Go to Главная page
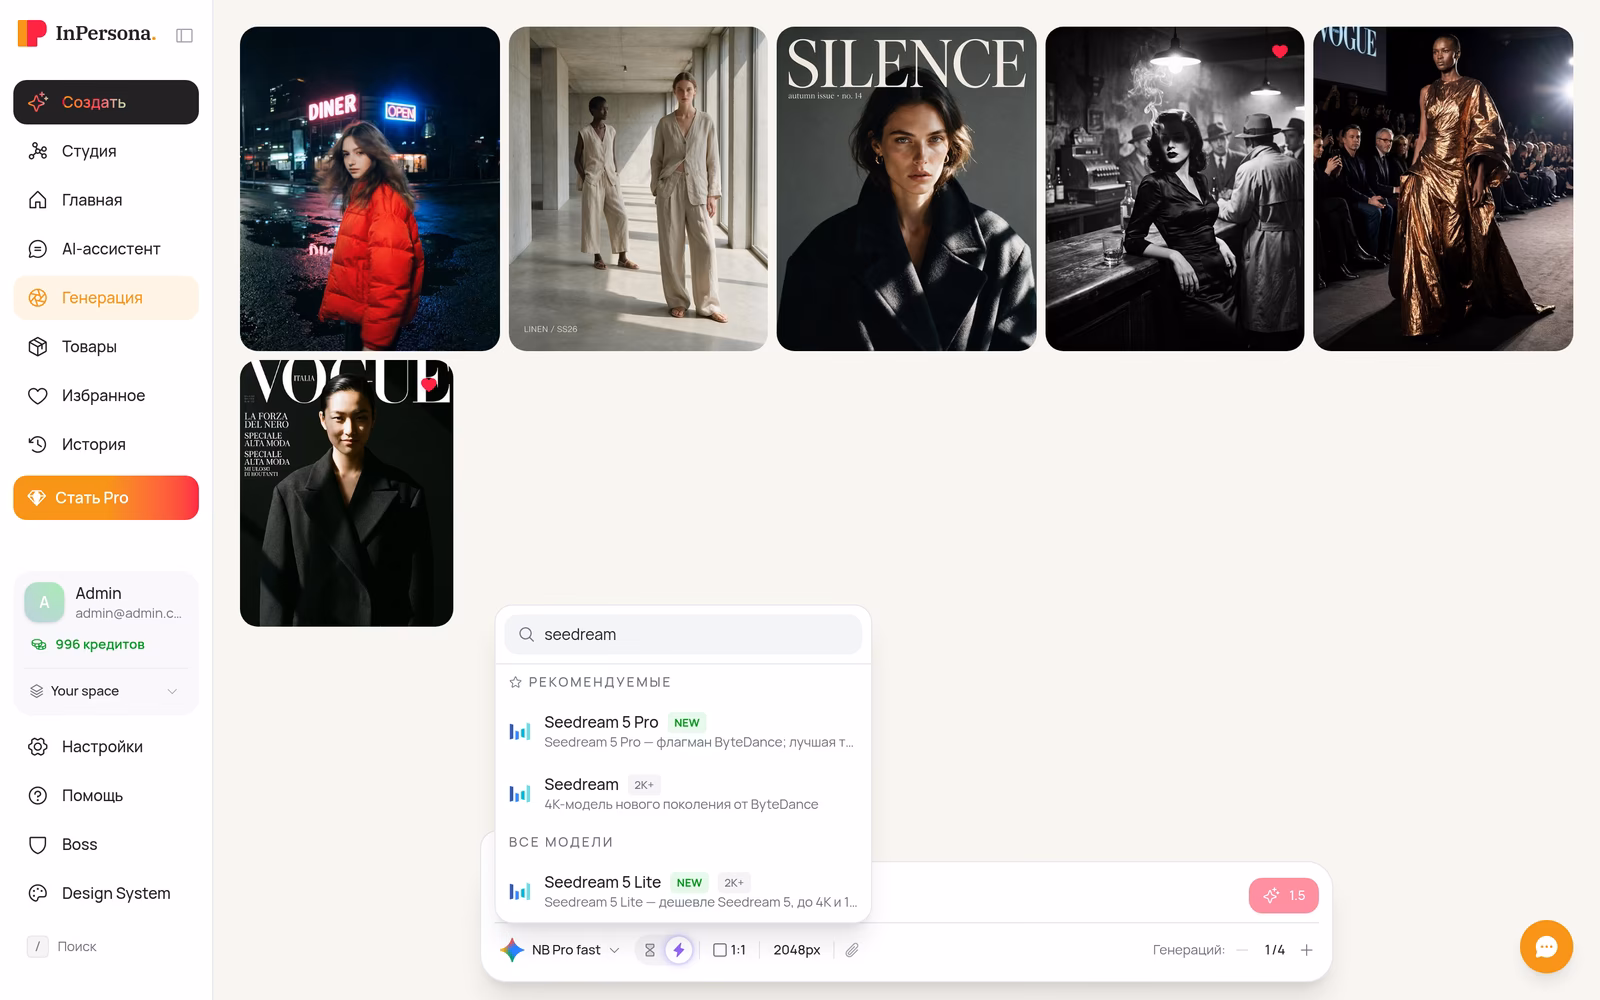The image size is (1600, 1000). pyautogui.click(x=106, y=200)
